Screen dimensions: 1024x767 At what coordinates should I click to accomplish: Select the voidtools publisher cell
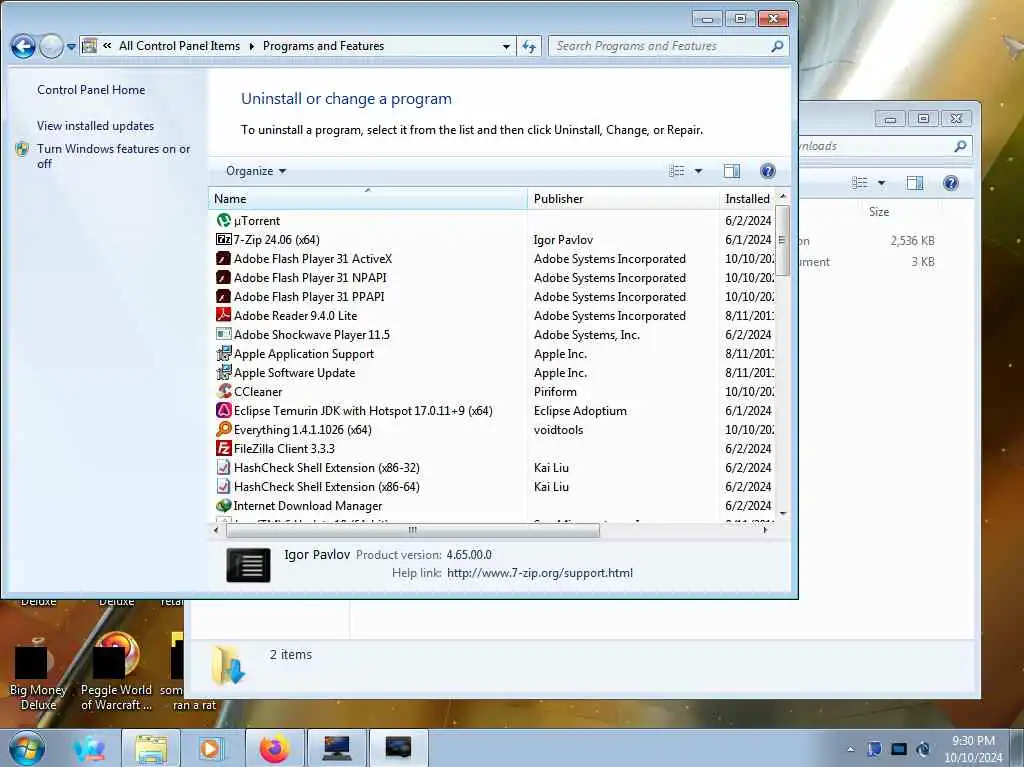point(558,429)
